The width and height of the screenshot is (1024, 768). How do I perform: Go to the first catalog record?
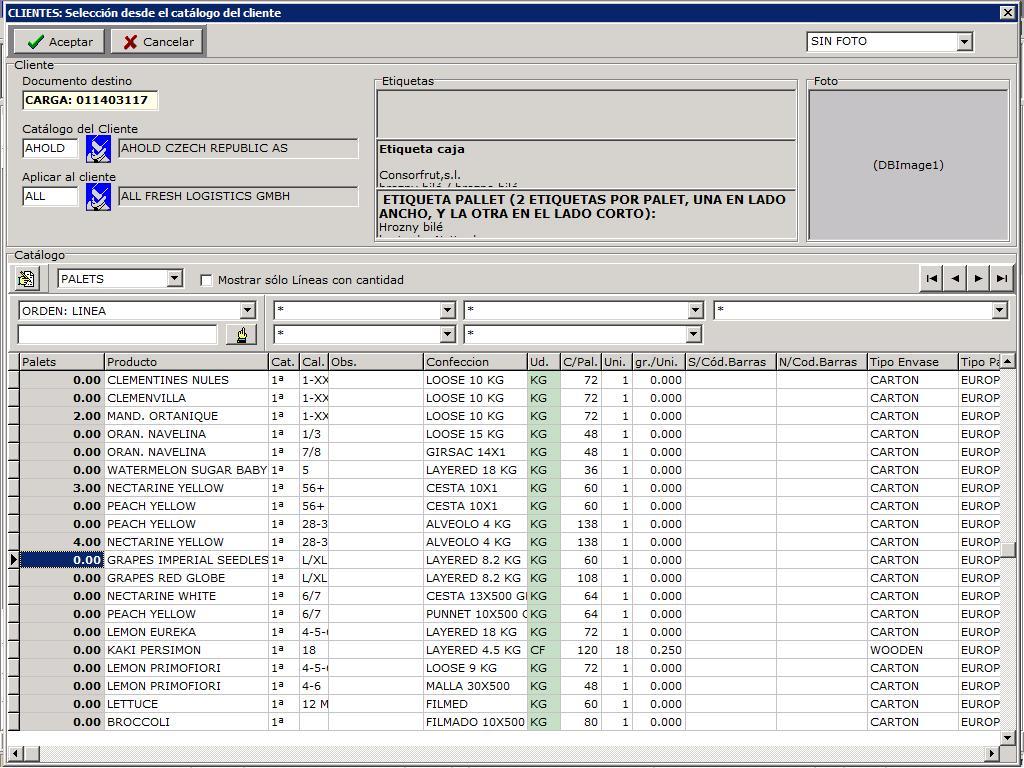(932, 279)
